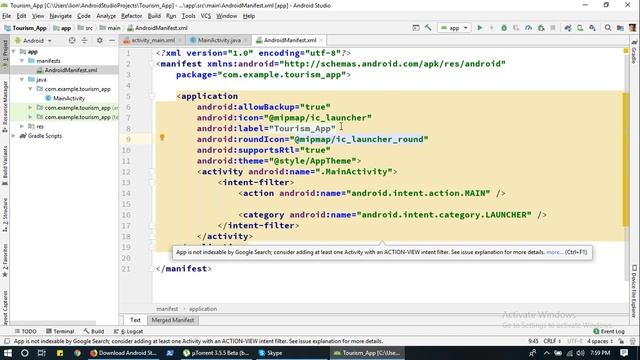Toggle the 2: Favorites side panel
Image resolution: width=640 pixels, height=360 pixels.
click(5, 260)
